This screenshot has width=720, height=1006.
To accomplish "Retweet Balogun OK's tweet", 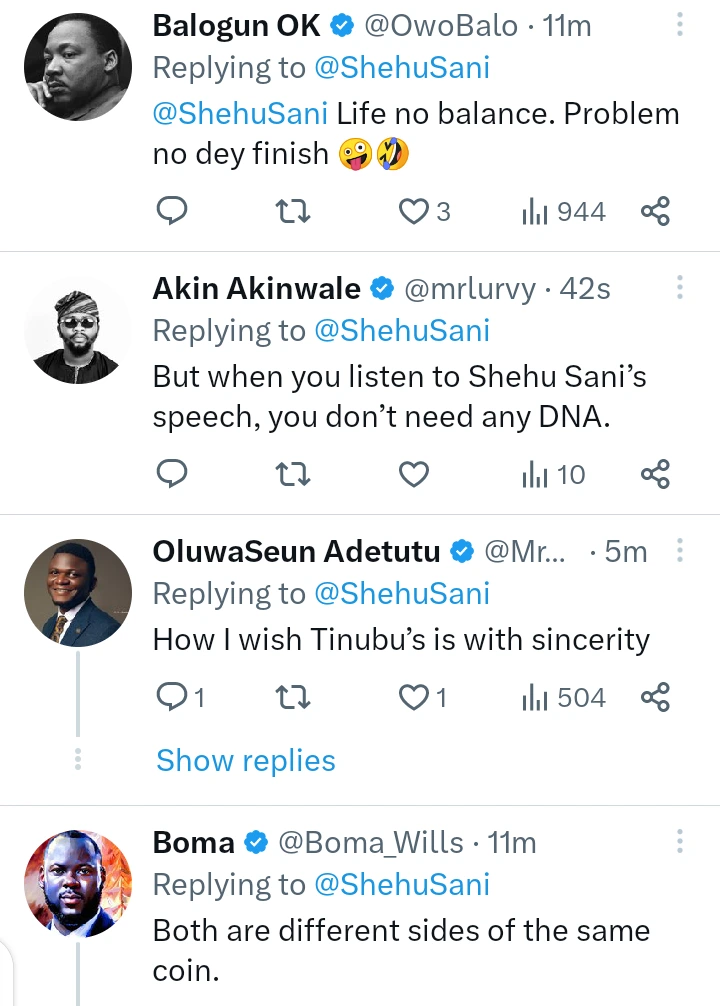I will click(293, 211).
